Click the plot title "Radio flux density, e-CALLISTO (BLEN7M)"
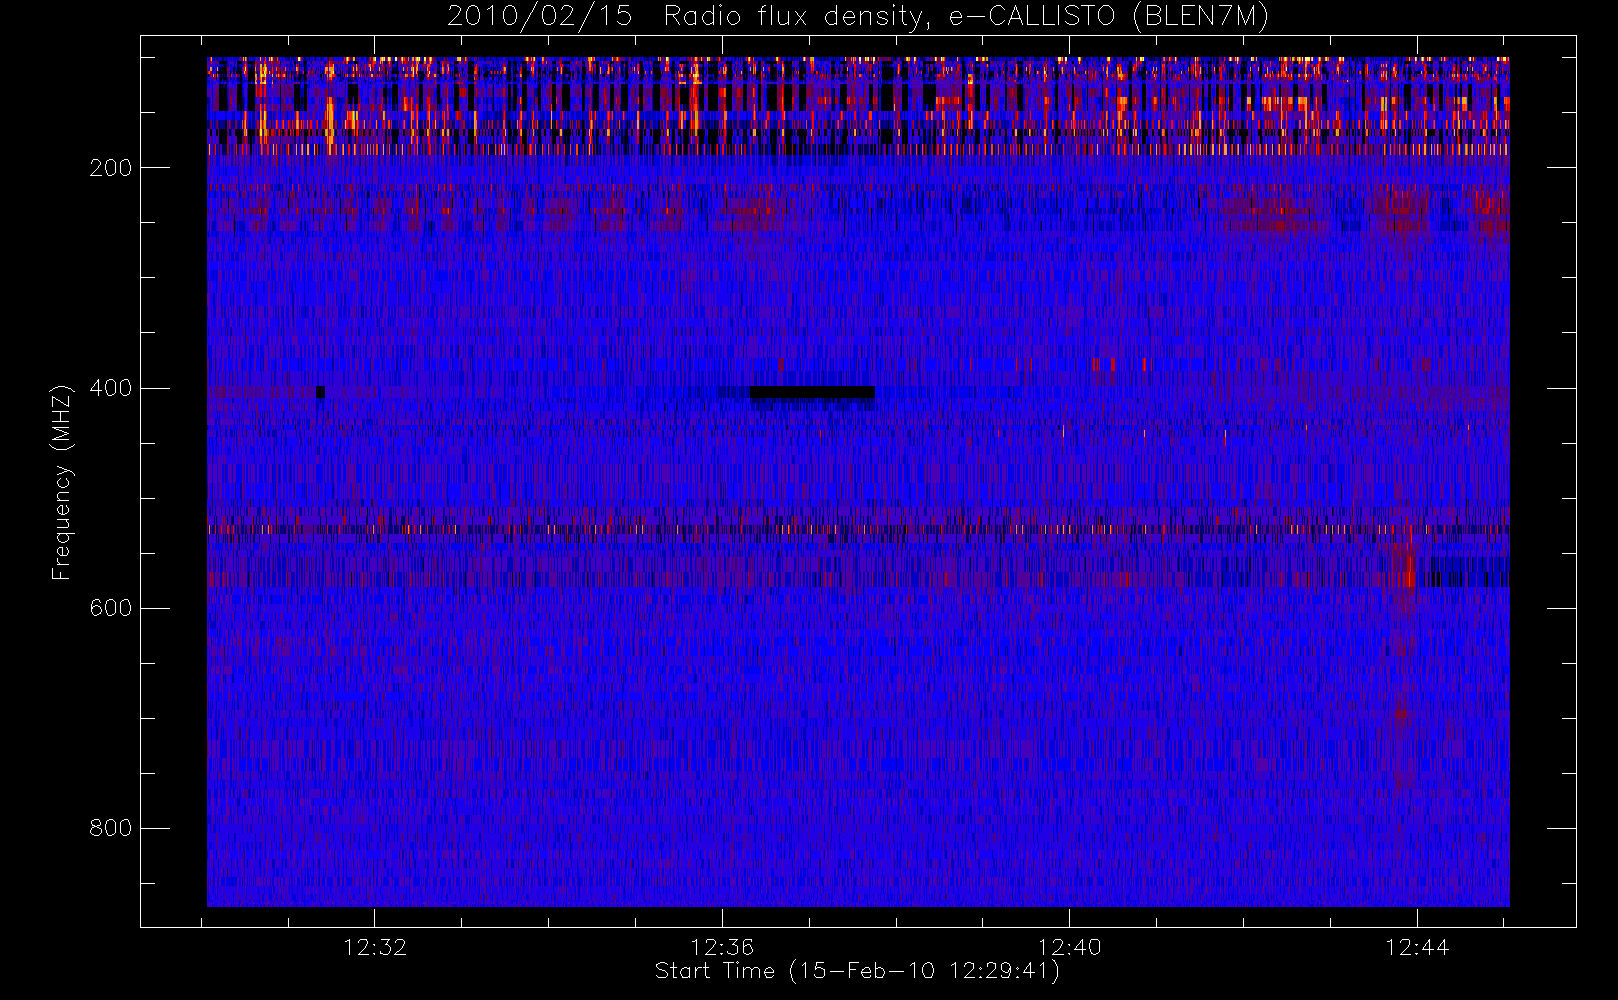The height and width of the screenshot is (1000, 1618). [966, 16]
